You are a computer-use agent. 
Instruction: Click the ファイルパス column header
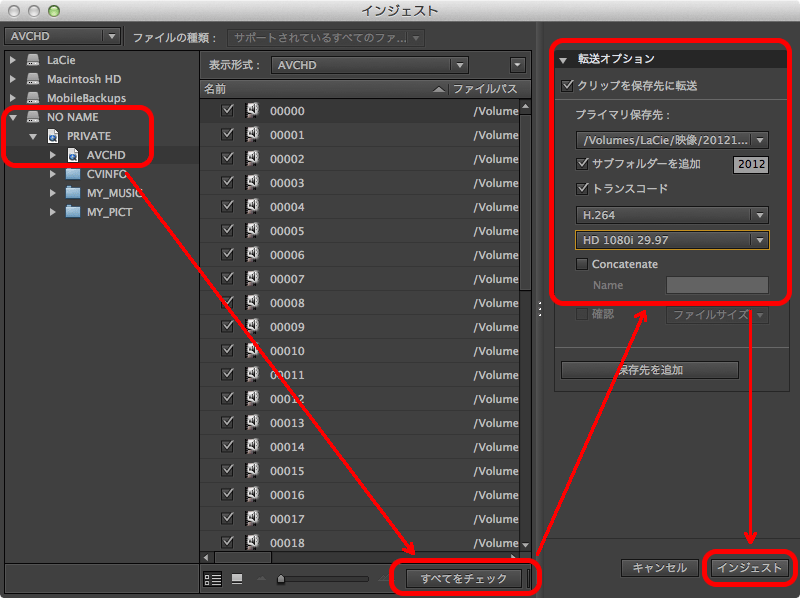[x=484, y=89]
